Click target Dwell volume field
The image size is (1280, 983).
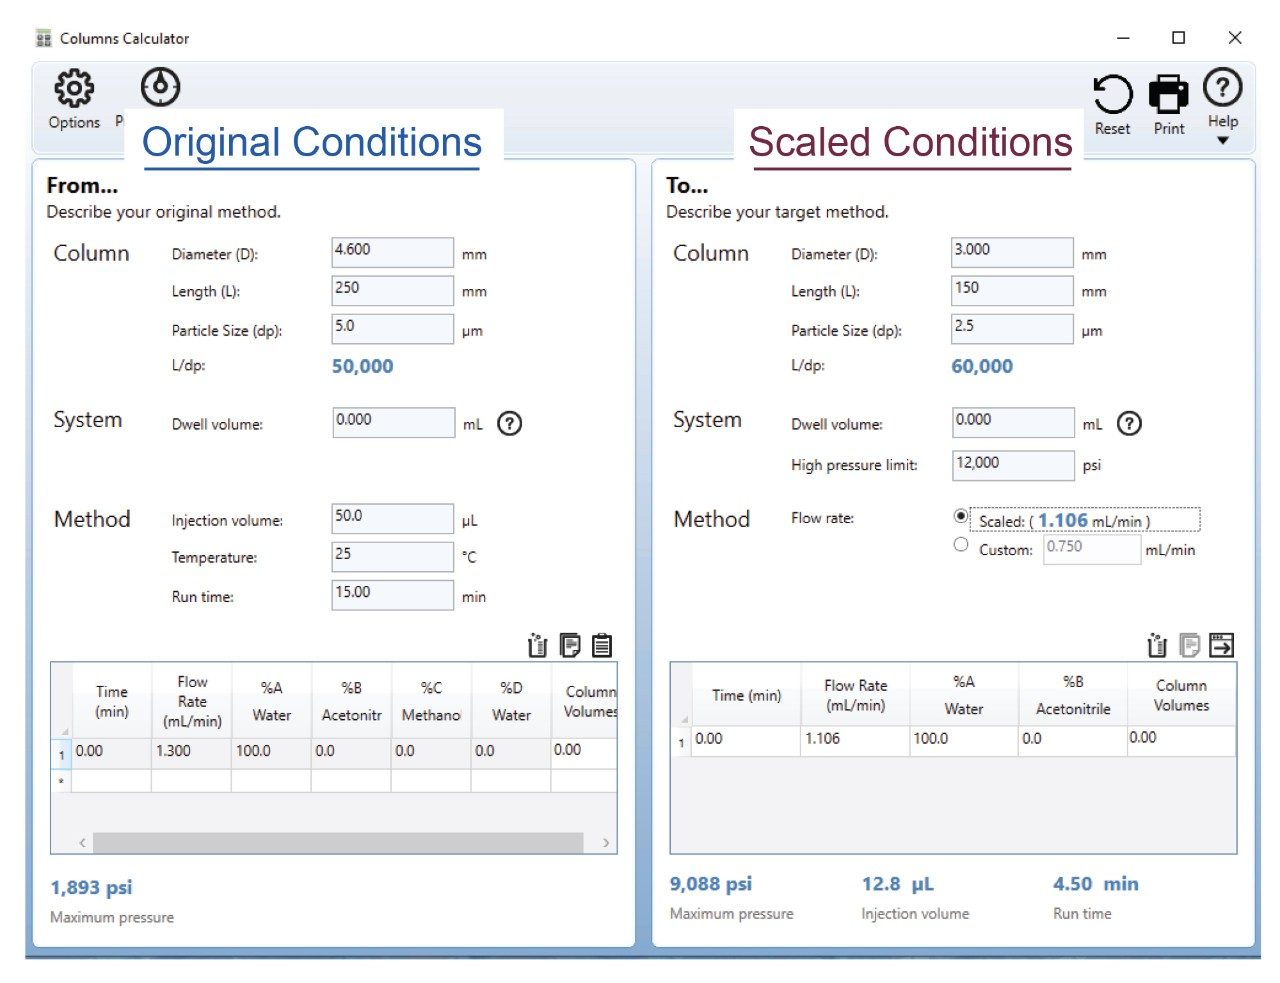click(1013, 422)
